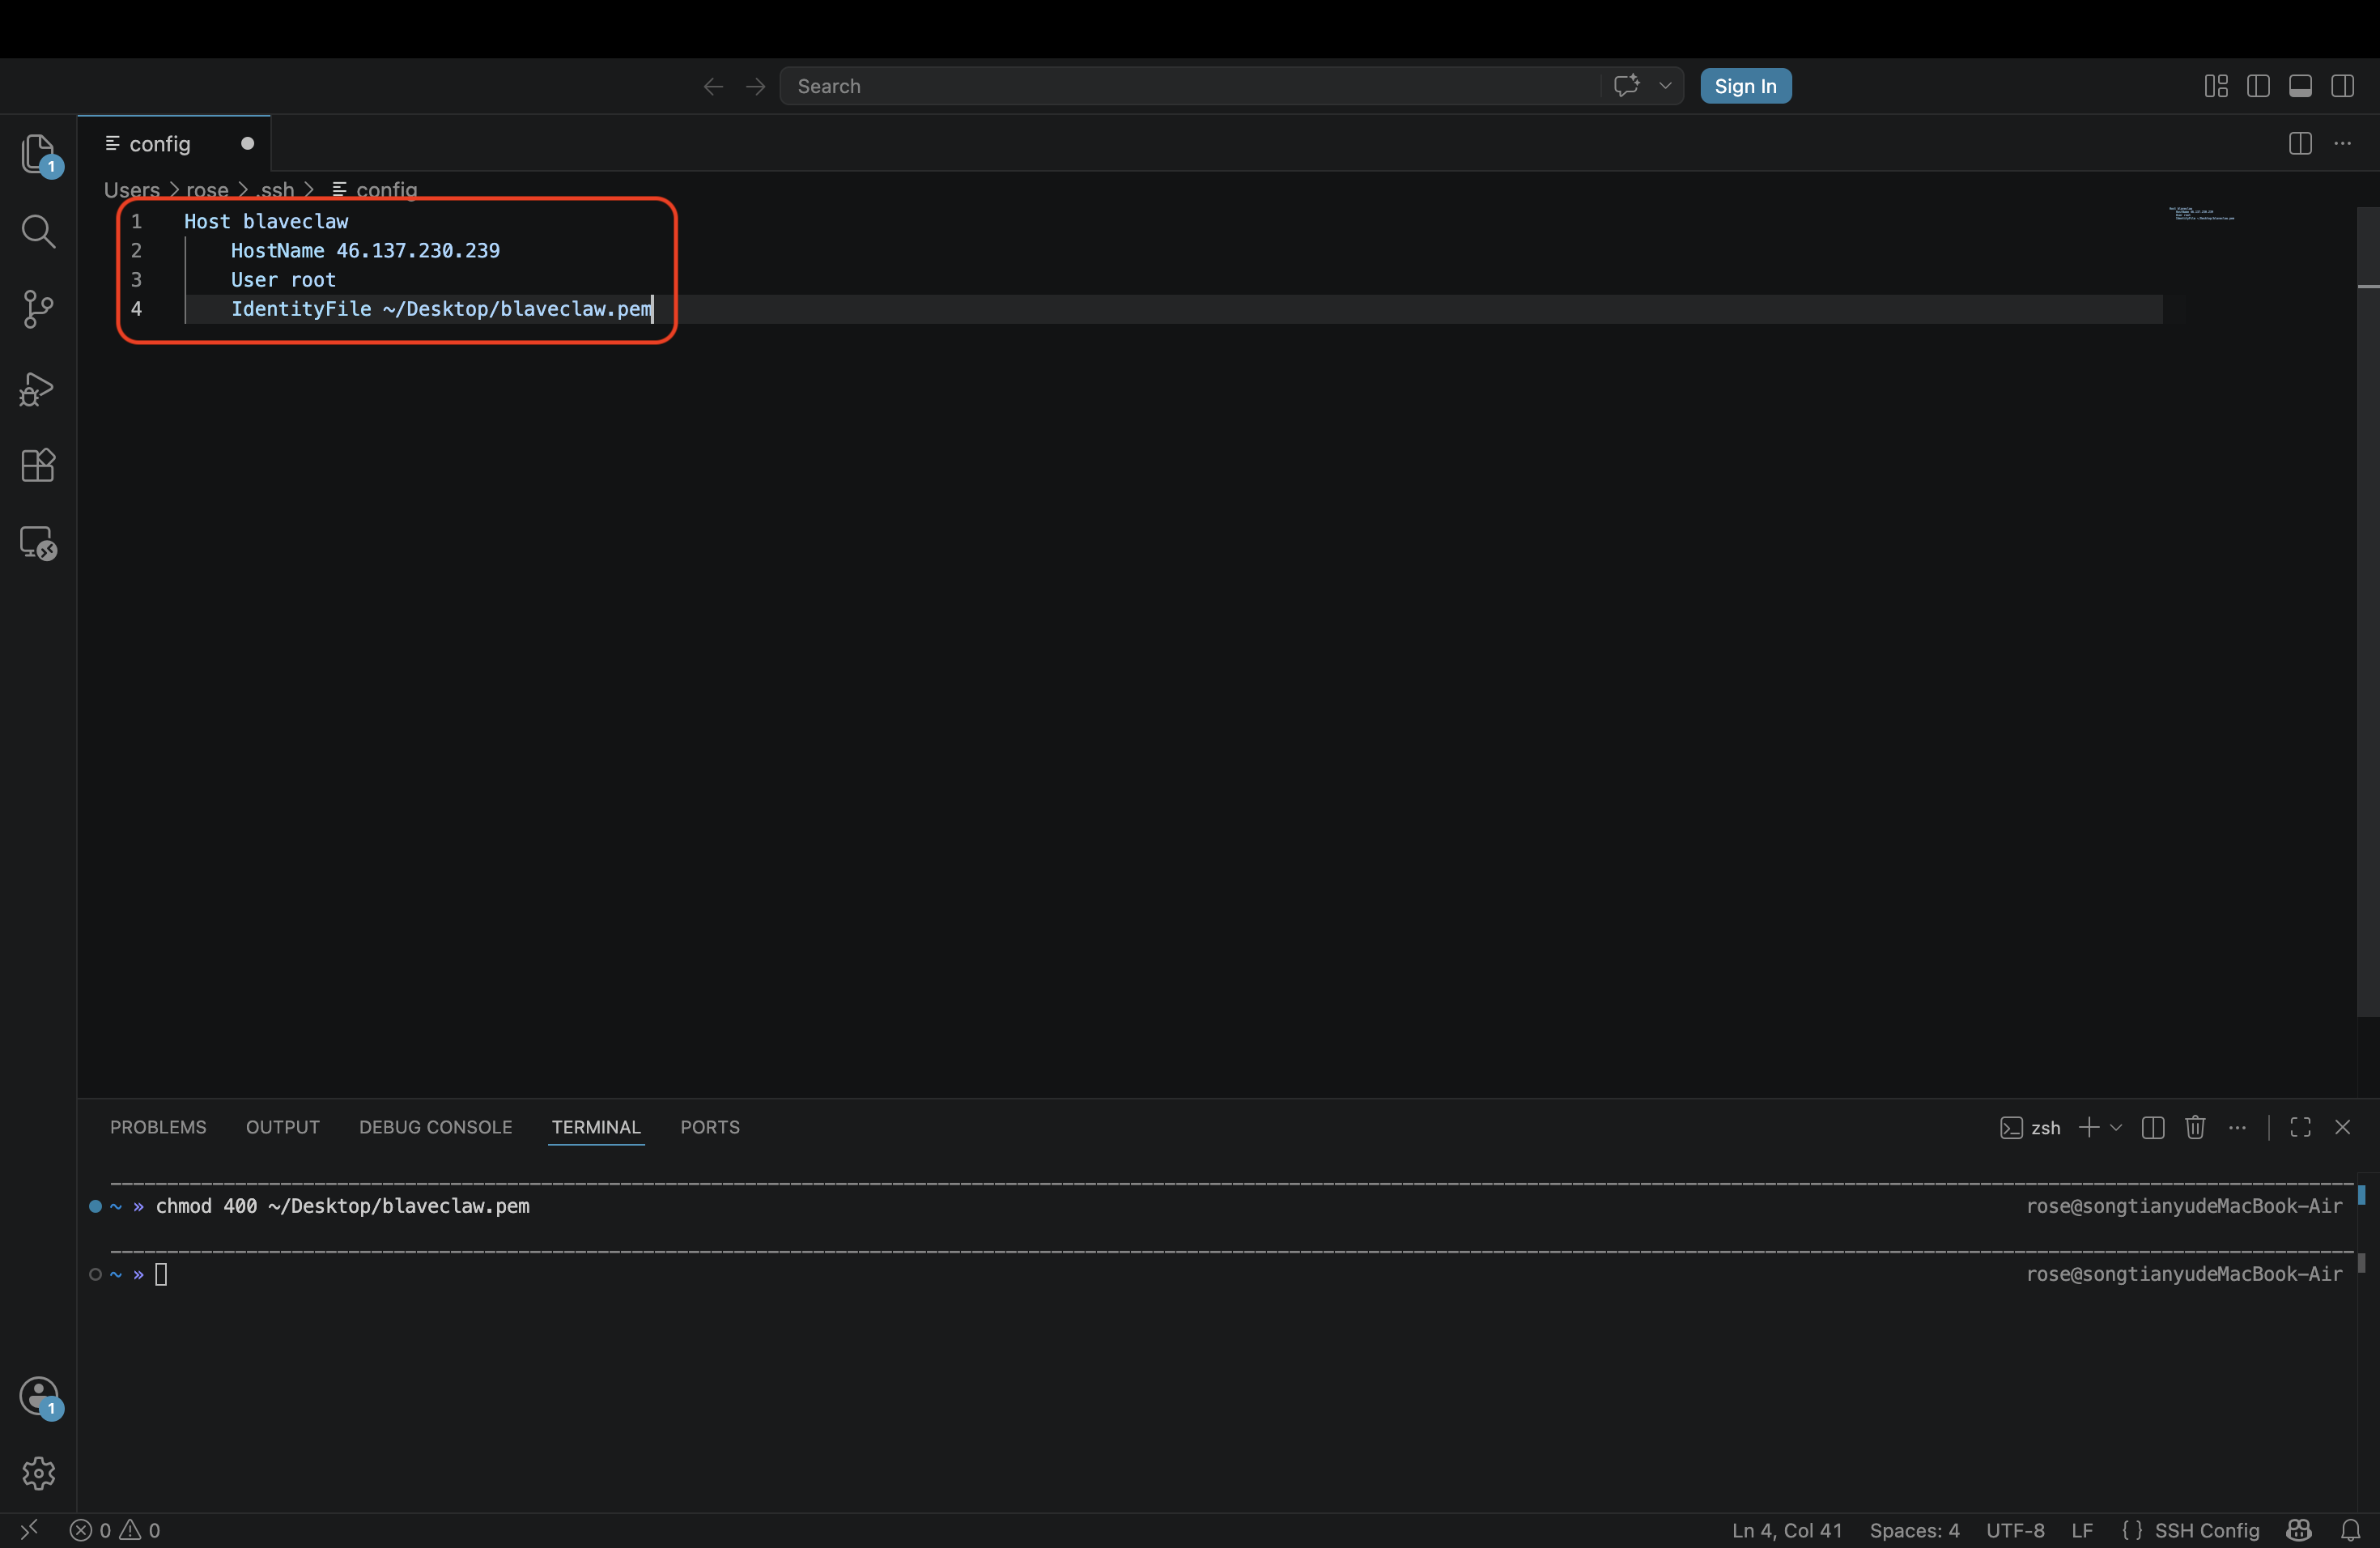The image size is (2380, 1548).
Task: Switch to the PORTS panel tab
Action: (710, 1127)
